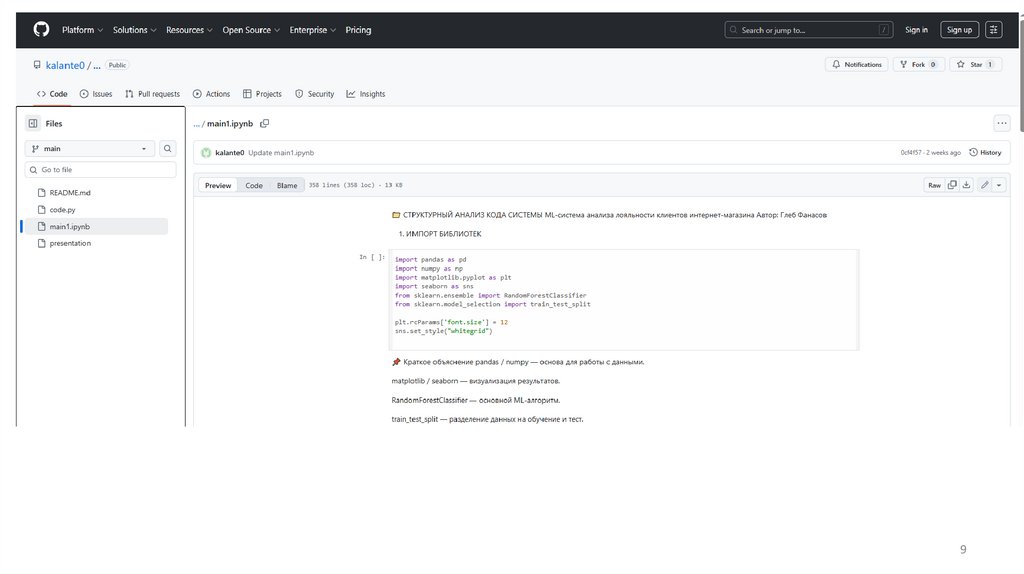
Task: Open the commit History link
Action: click(985, 153)
